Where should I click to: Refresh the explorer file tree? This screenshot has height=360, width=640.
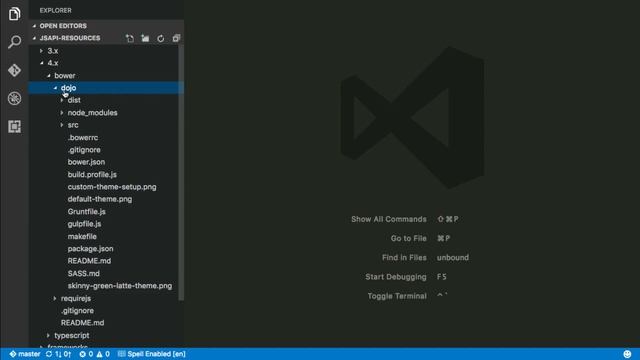click(161, 38)
